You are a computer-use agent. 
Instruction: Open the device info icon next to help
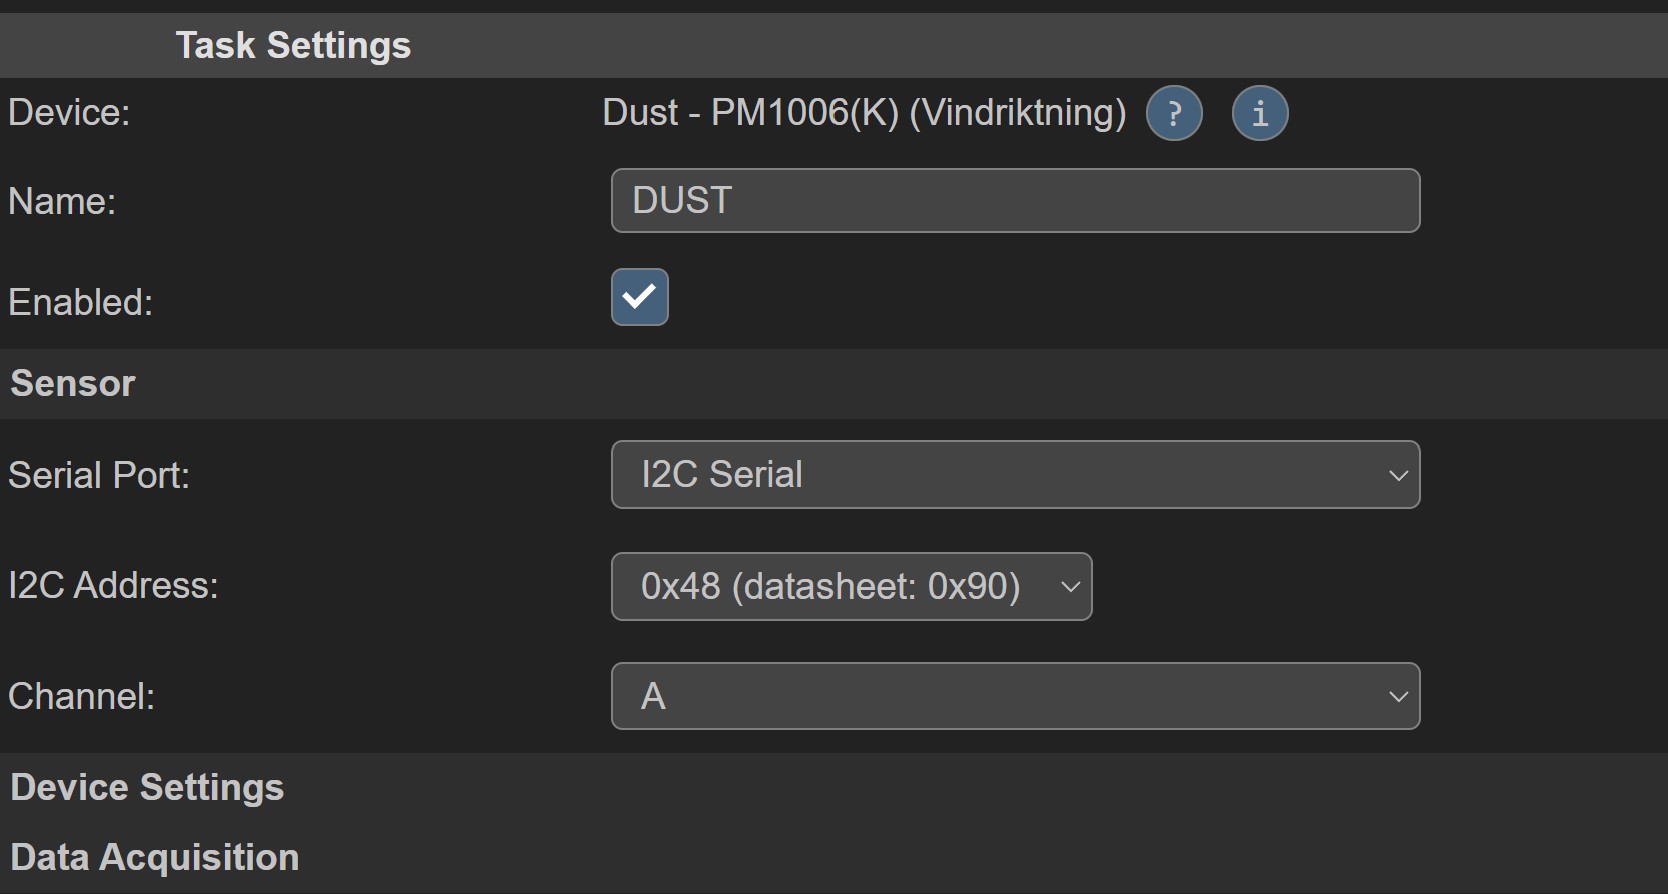click(1259, 113)
